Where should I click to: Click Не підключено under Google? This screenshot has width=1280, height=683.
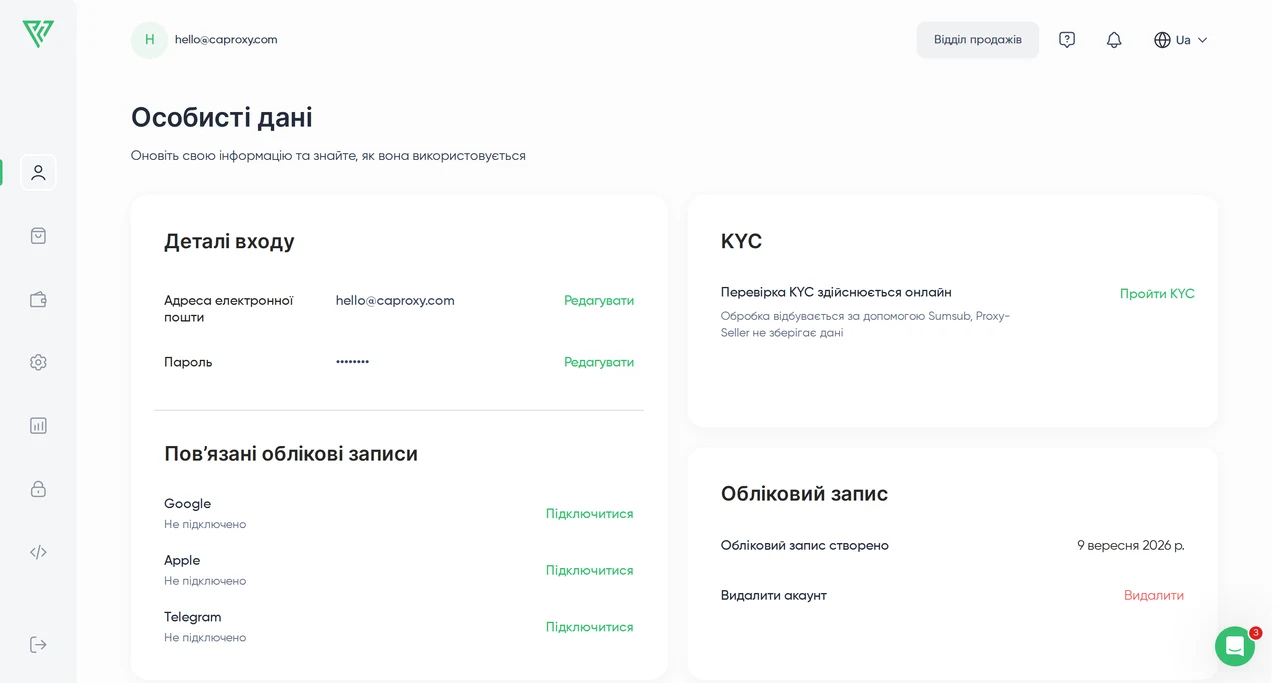point(205,524)
